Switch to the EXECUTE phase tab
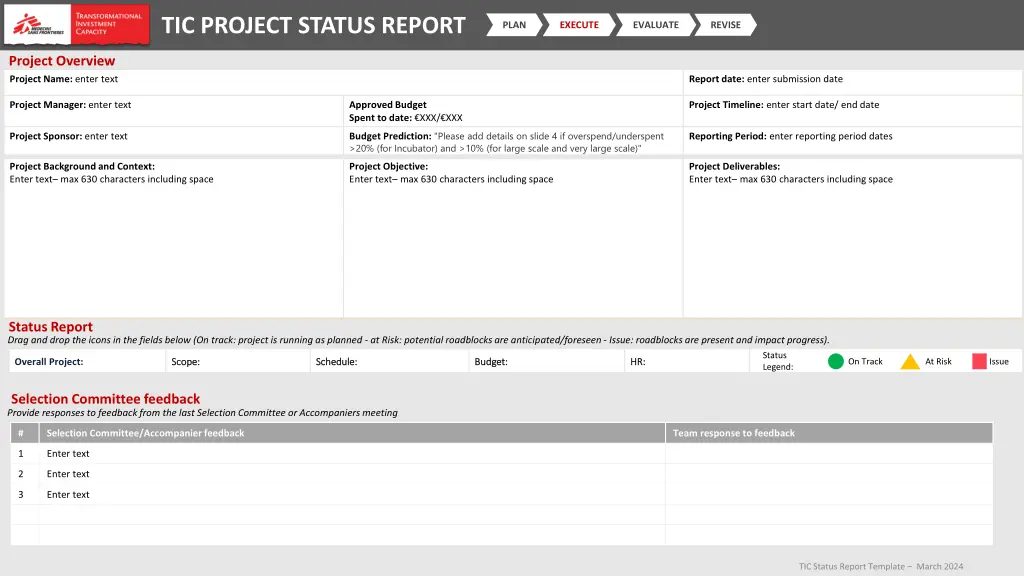 (579, 25)
